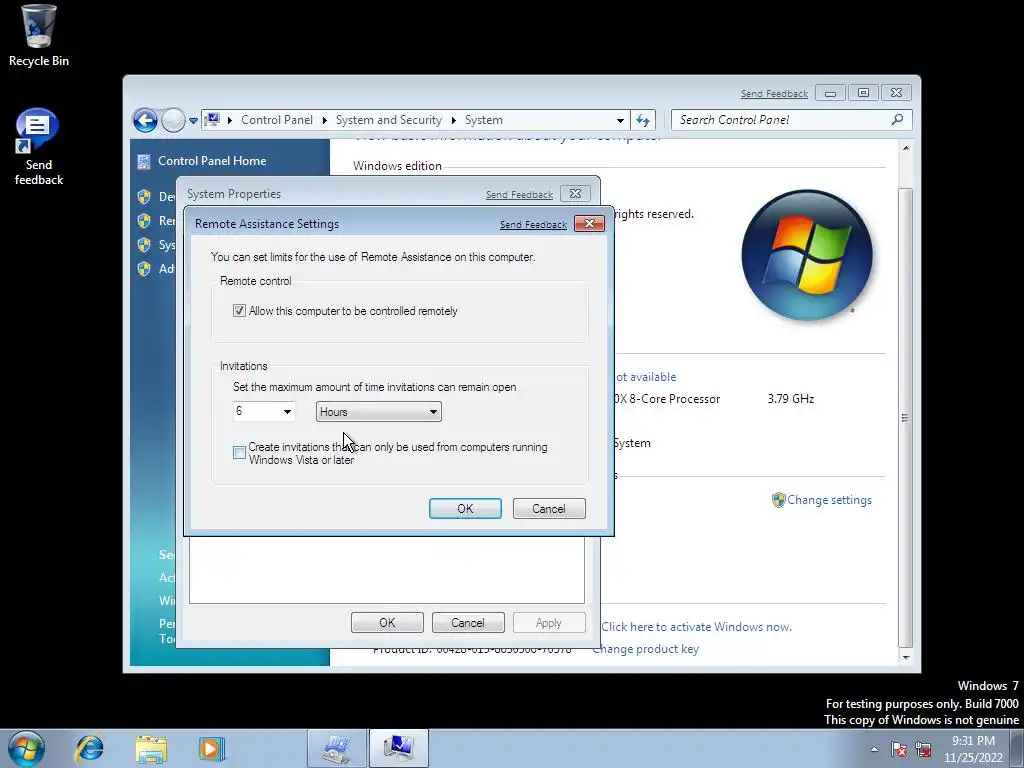Click the Sys... sidebar shield icon

tap(144, 245)
